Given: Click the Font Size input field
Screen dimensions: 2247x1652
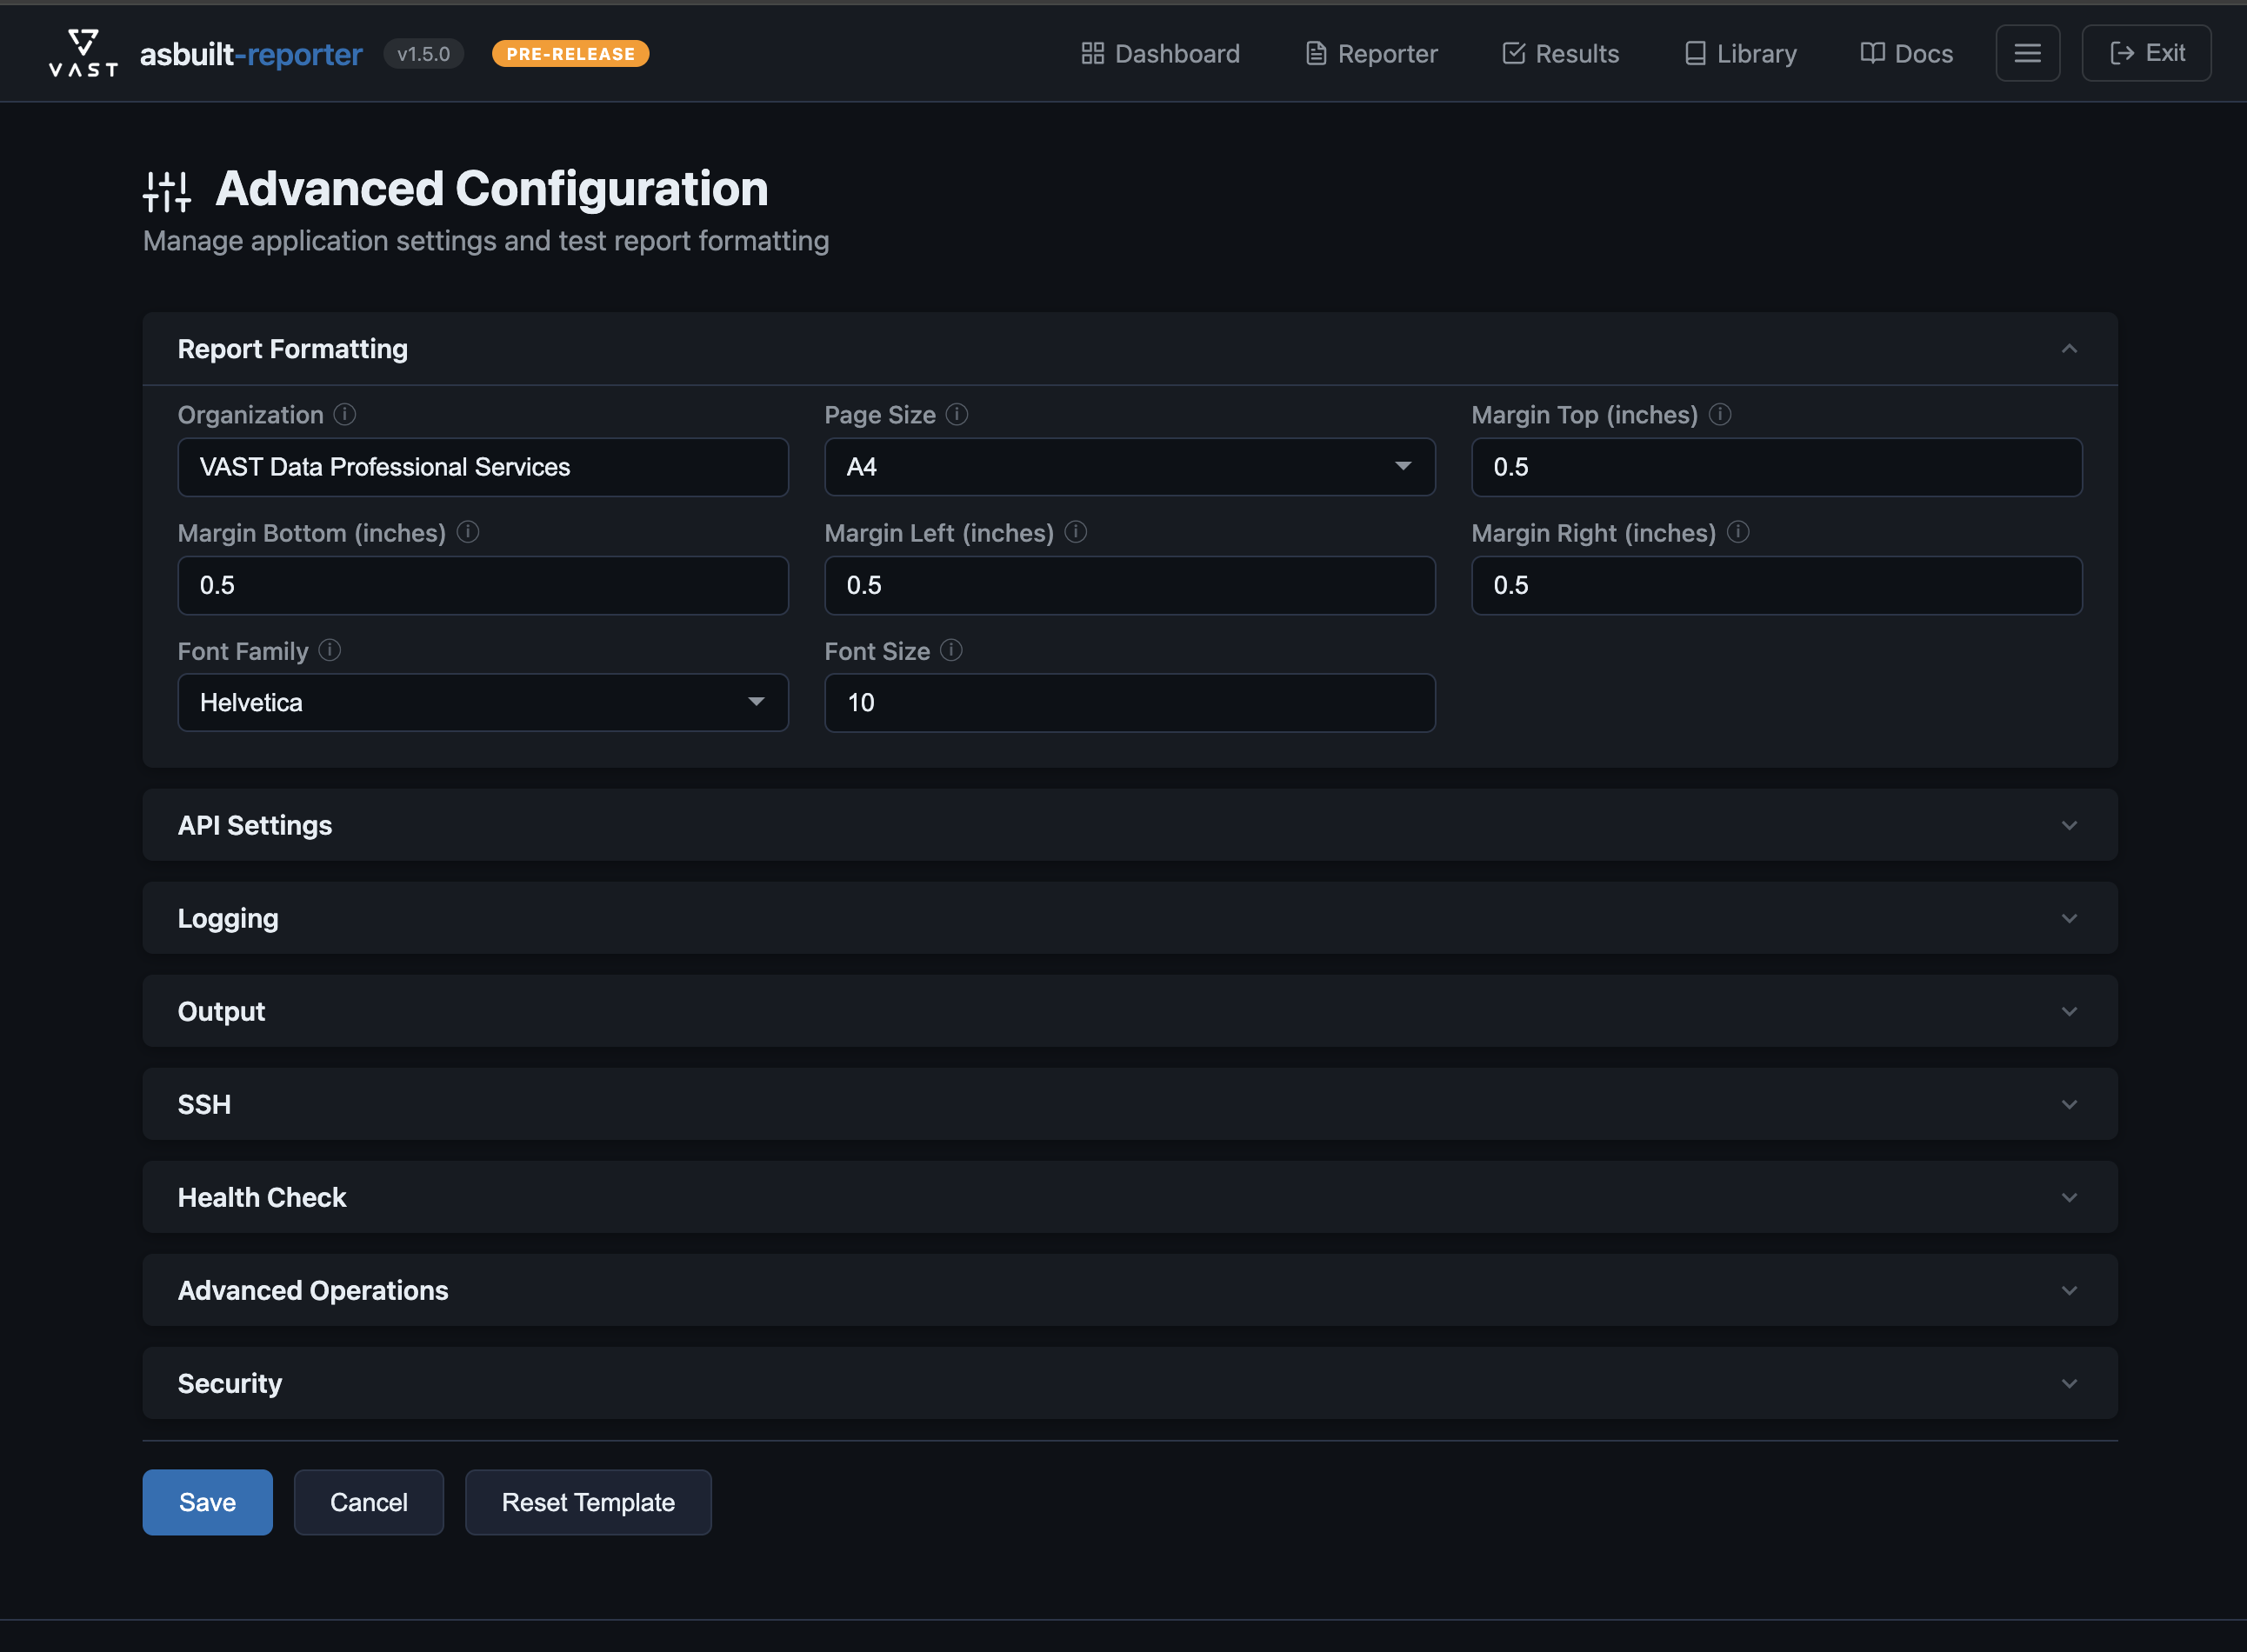Looking at the screenshot, I should click(x=1129, y=702).
